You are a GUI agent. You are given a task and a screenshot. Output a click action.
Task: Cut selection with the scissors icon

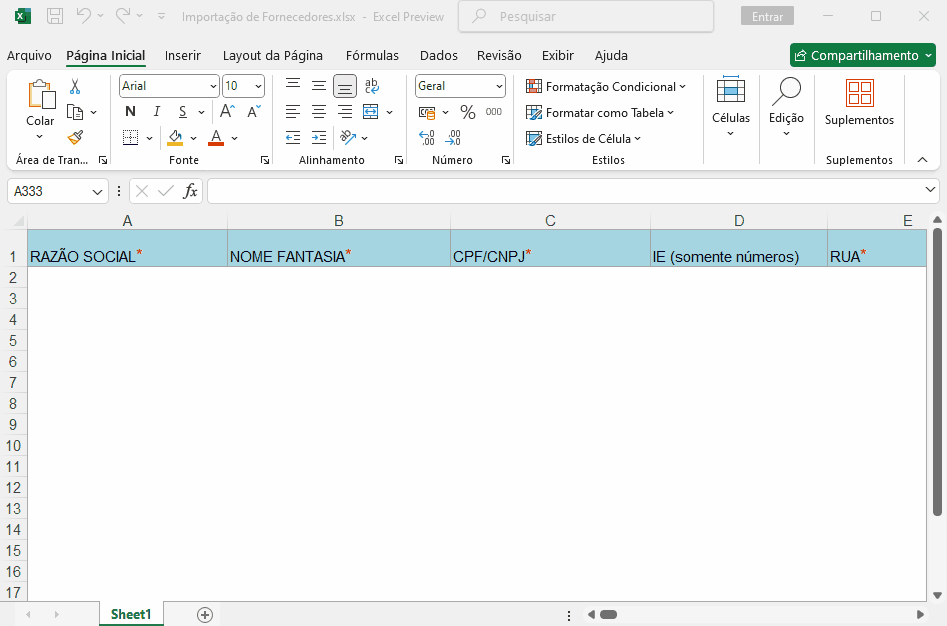tap(75, 86)
